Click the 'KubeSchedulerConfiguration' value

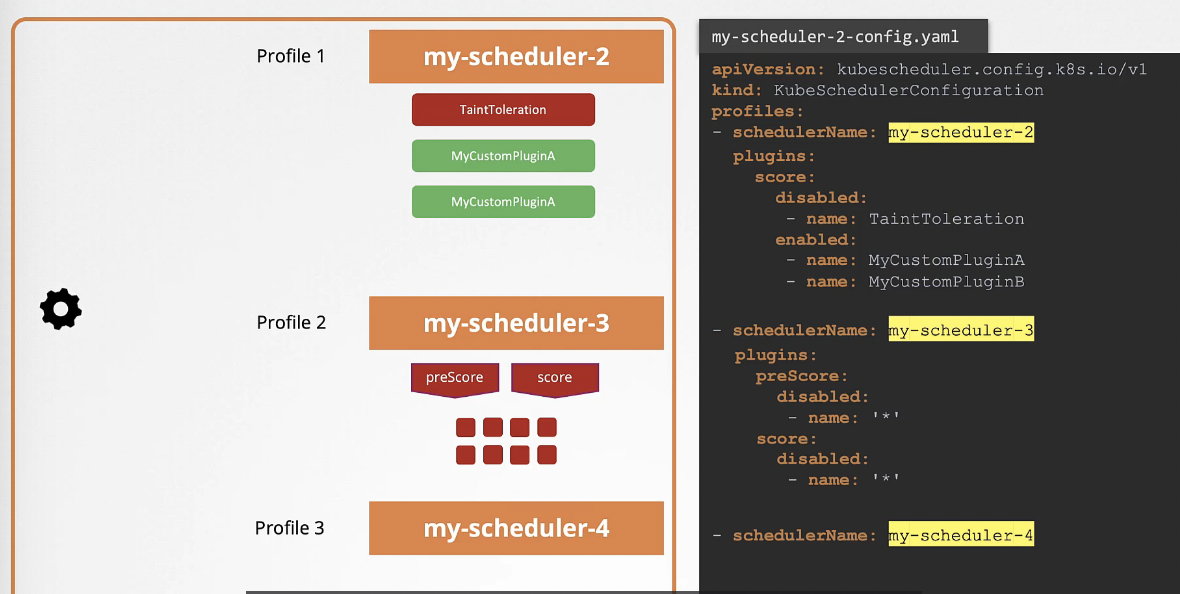(908, 90)
